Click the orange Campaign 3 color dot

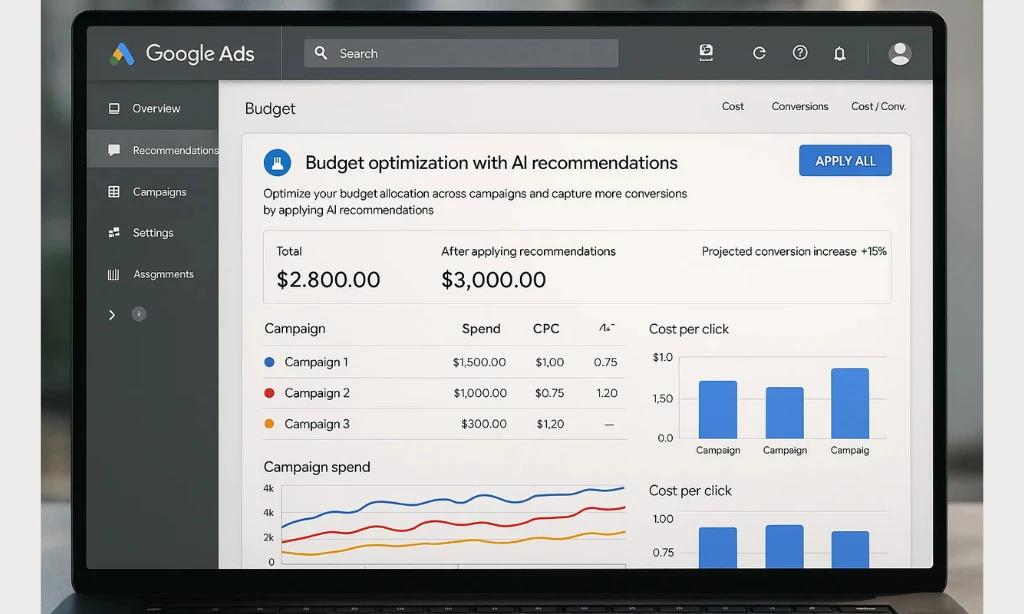point(269,424)
